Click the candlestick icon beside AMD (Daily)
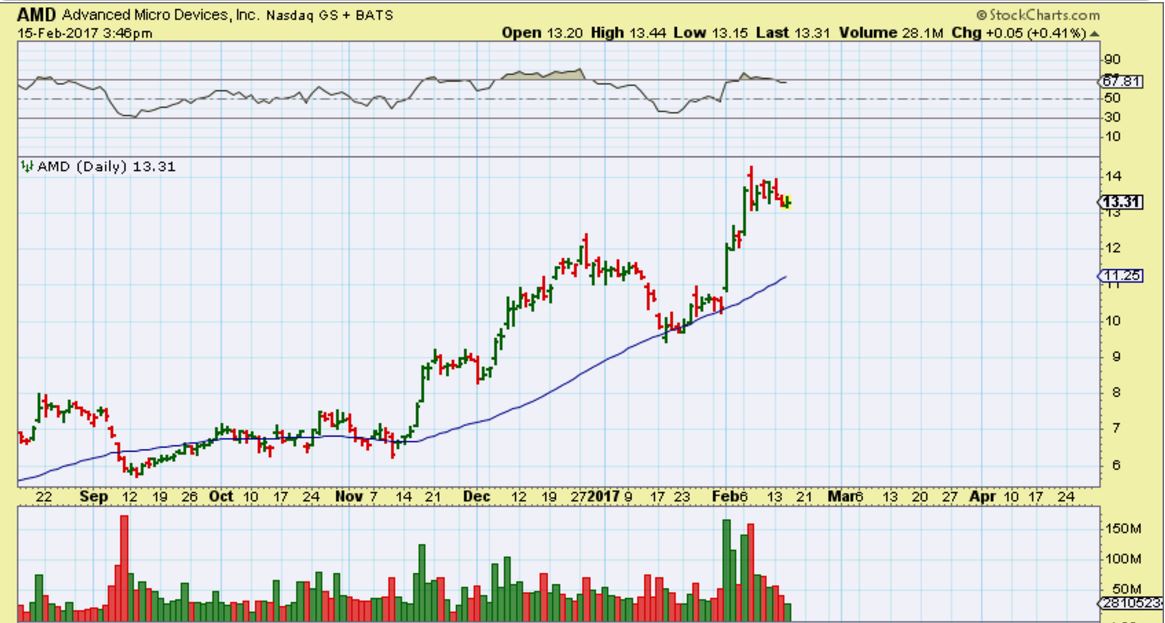Screen dimensions: 1165x623 click(28, 166)
